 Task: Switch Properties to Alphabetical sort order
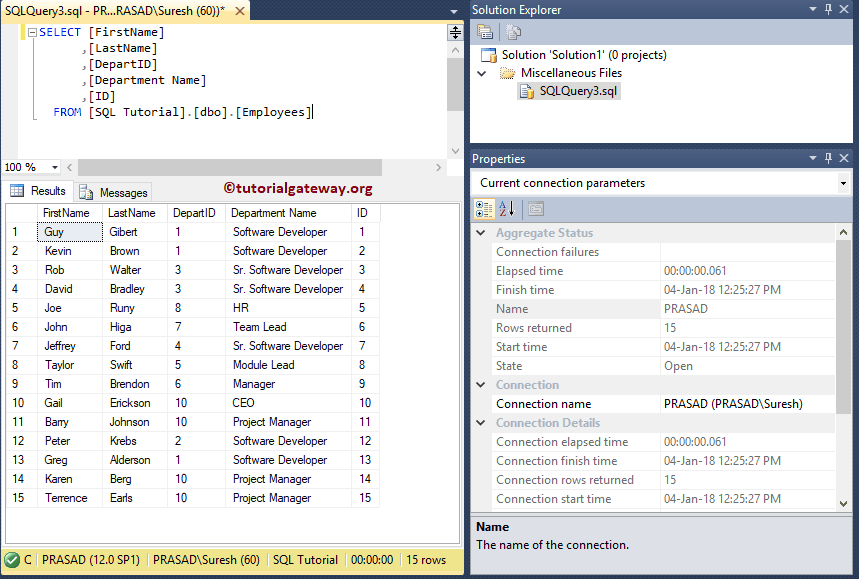506,208
